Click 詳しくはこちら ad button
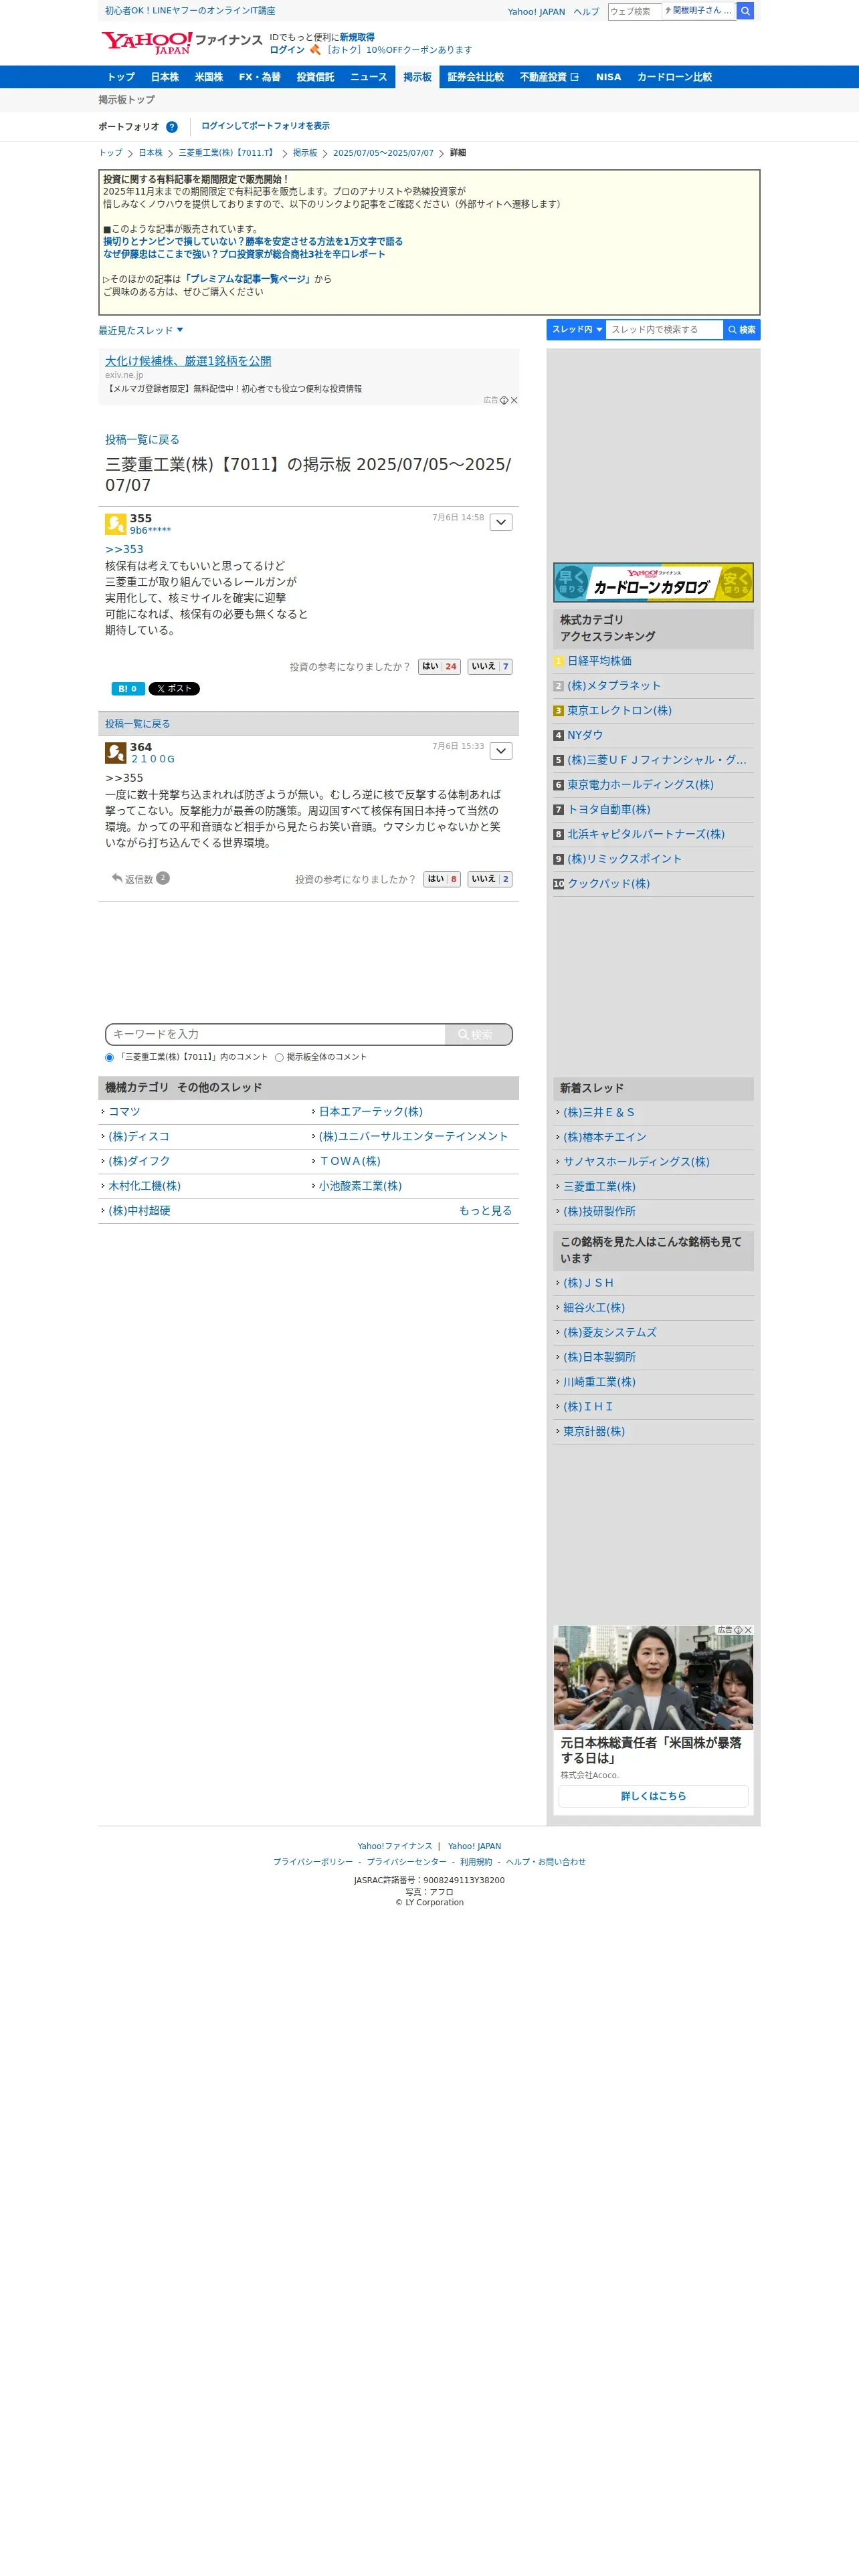Screen dimensions: 859x2576 [653, 1796]
